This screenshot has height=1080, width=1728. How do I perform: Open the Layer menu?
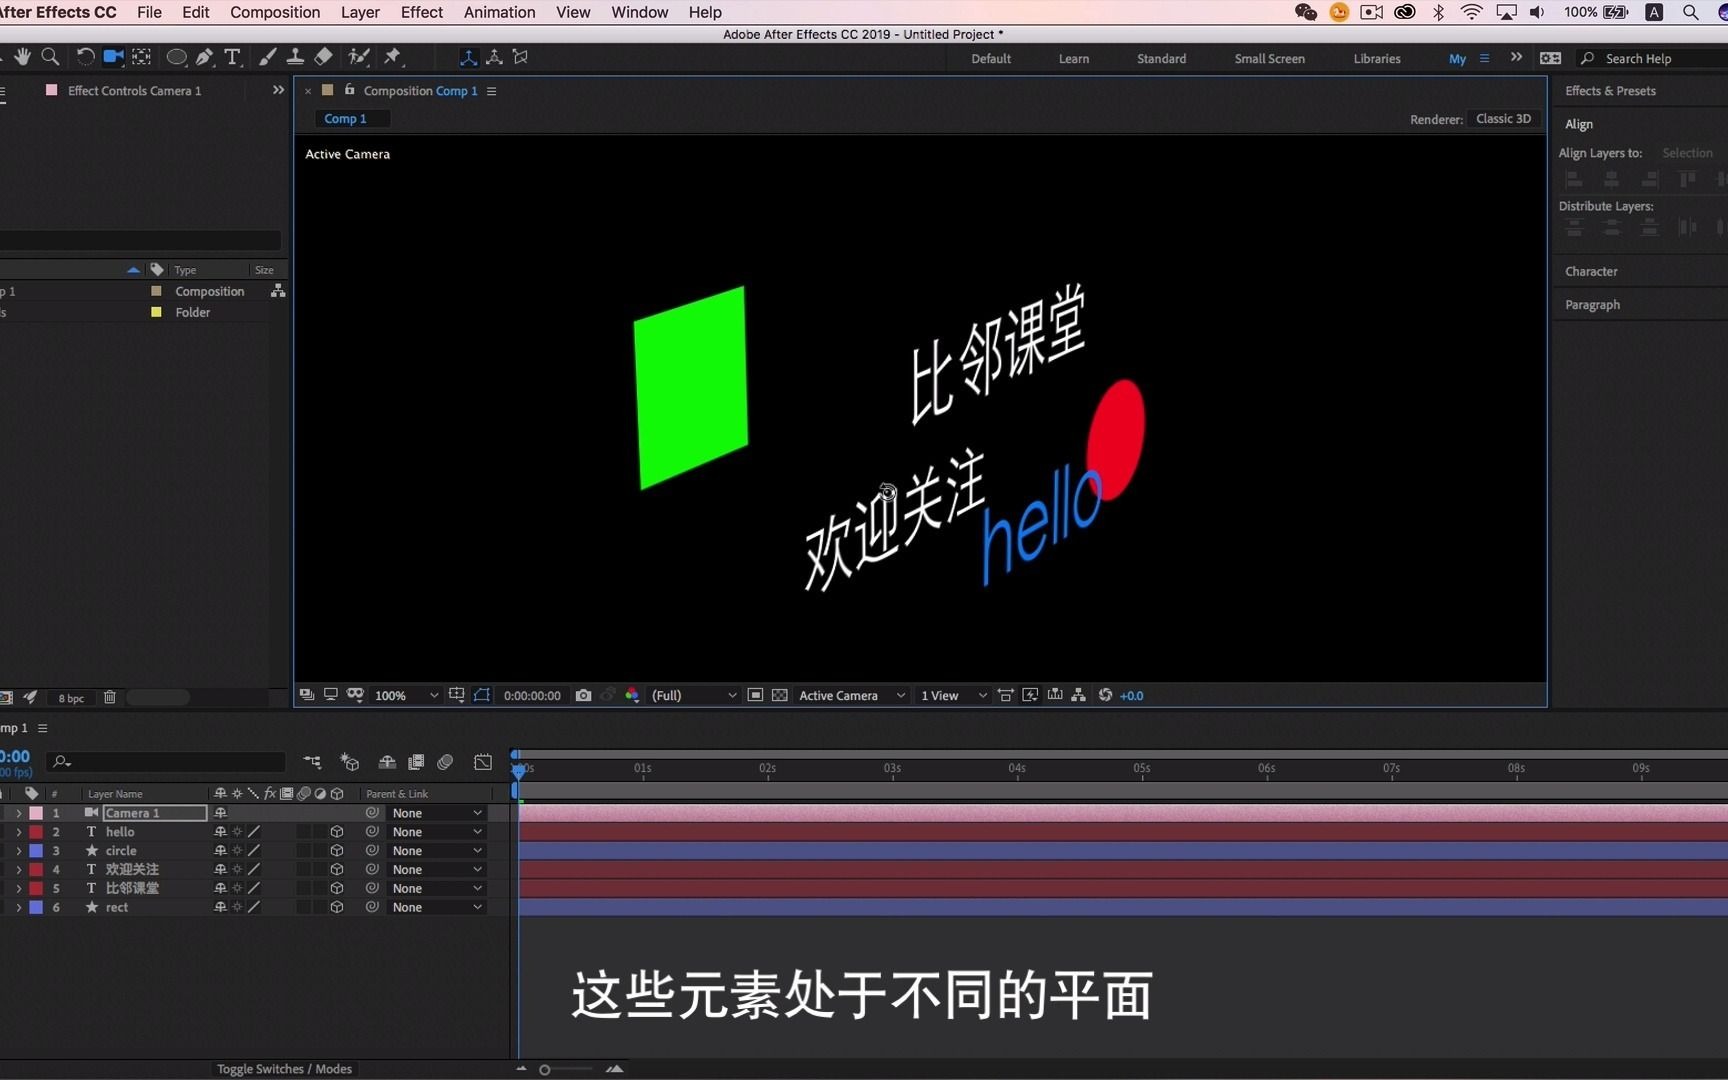[x=360, y=12]
